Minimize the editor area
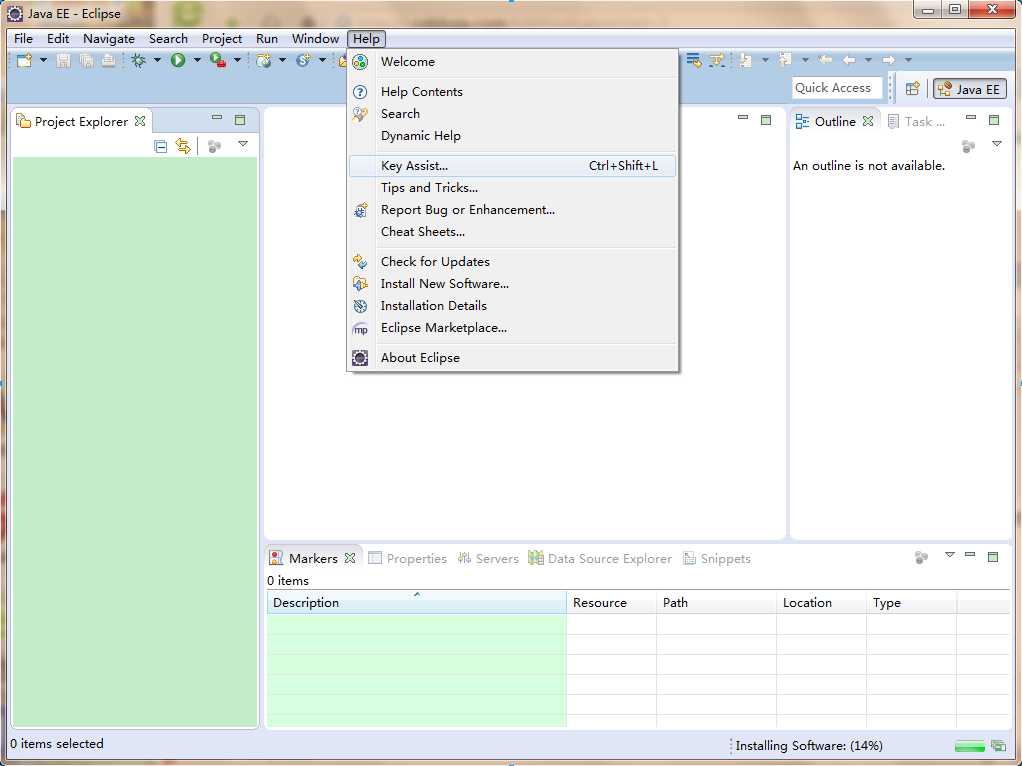 [743, 118]
